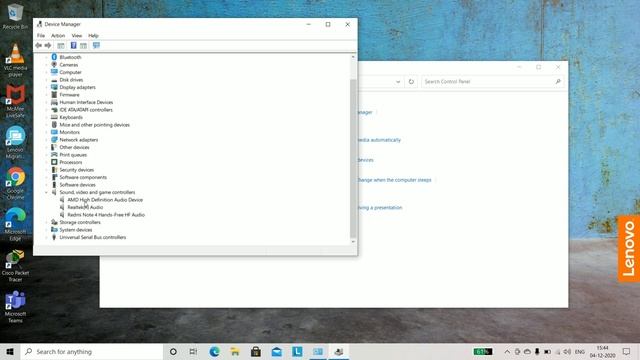This screenshot has height=360, width=640.
Task: Open the notification center icon
Action: tap(627, 351)
